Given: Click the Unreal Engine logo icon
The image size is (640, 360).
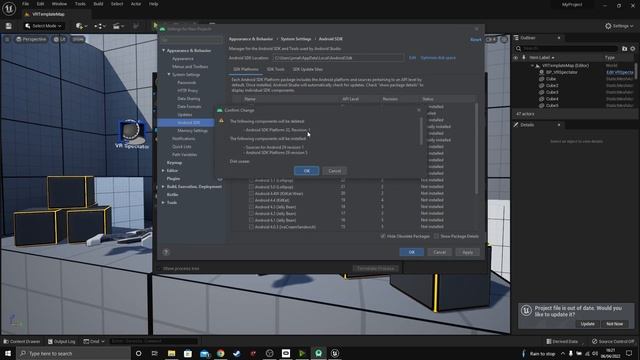Looking at the screenshot, I should (x=9, y=8).
